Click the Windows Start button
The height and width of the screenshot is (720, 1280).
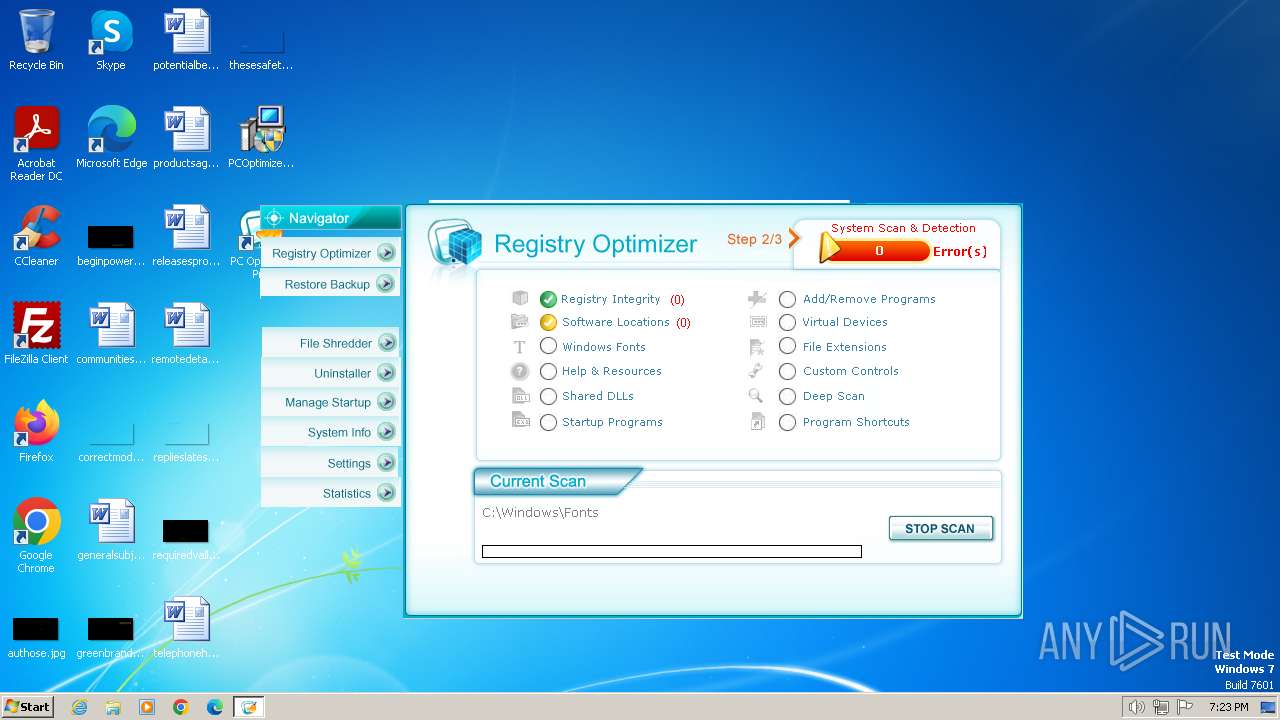click(x=27, y=706)
